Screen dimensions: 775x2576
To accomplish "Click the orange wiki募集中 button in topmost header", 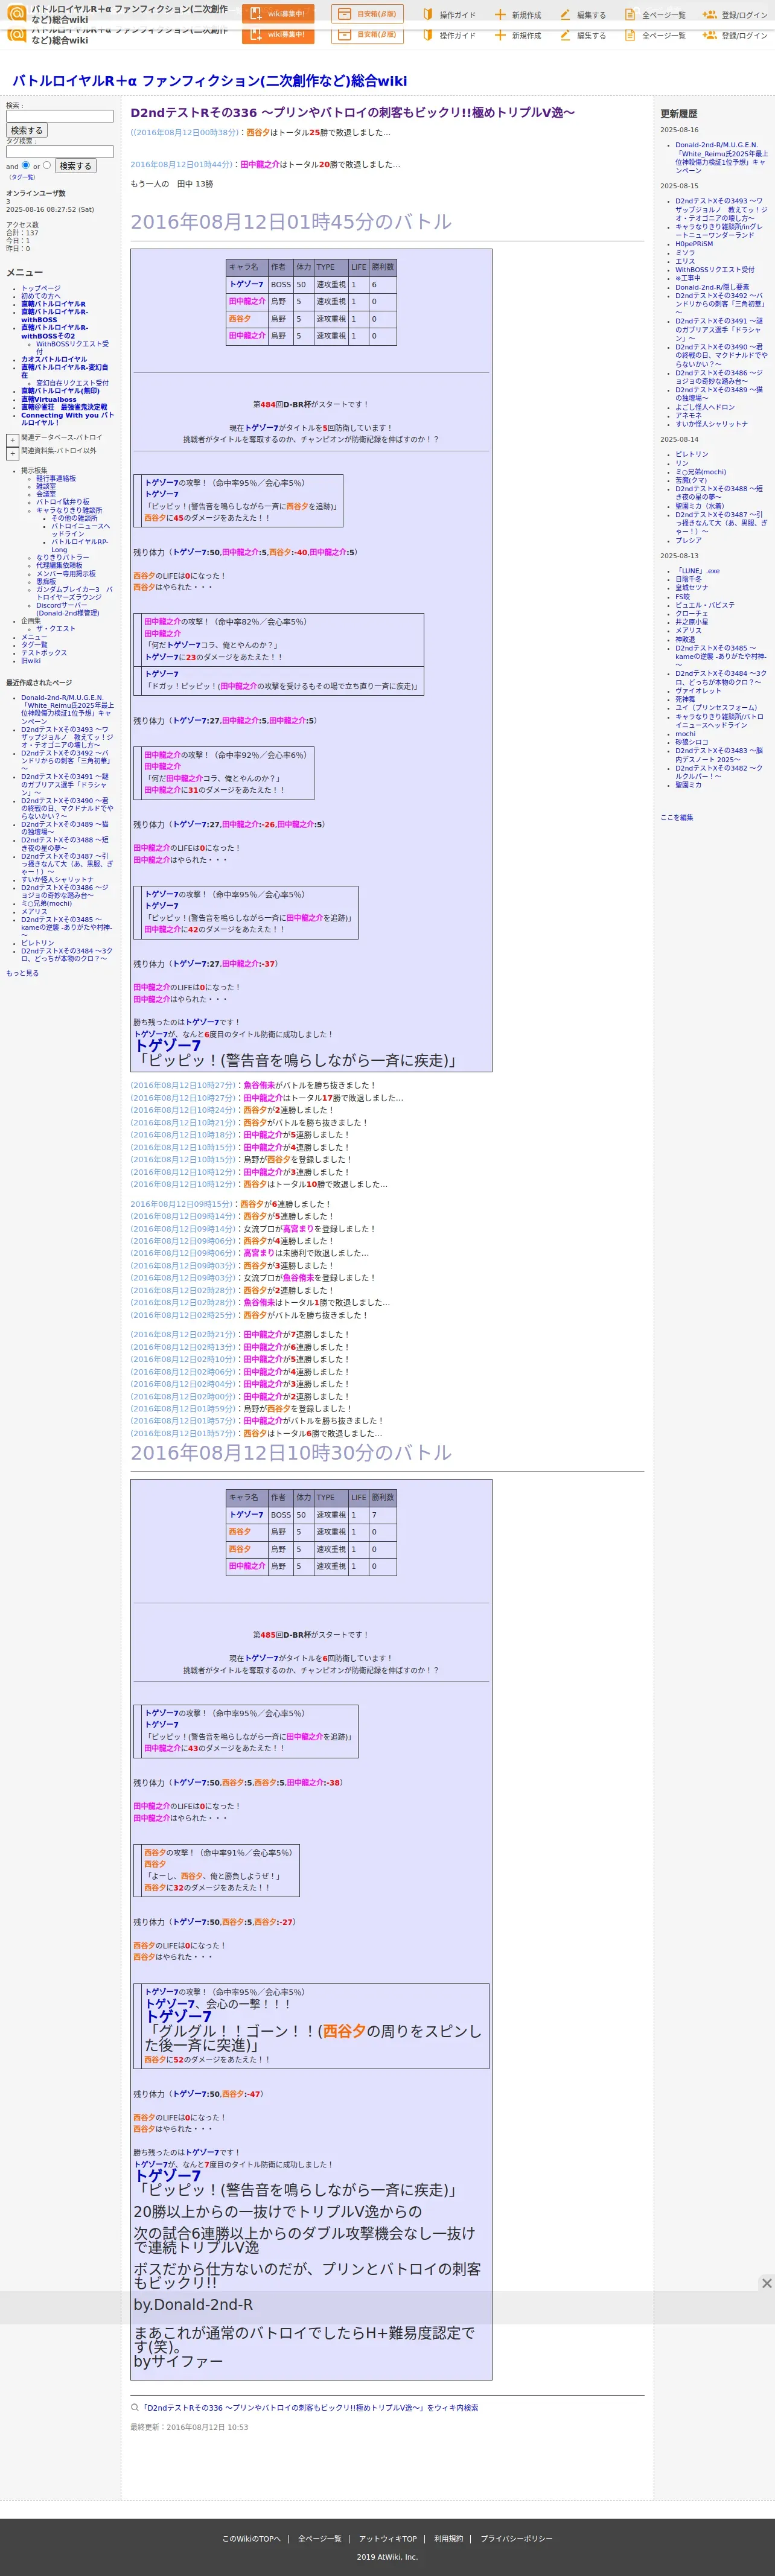I will (278, 14).
